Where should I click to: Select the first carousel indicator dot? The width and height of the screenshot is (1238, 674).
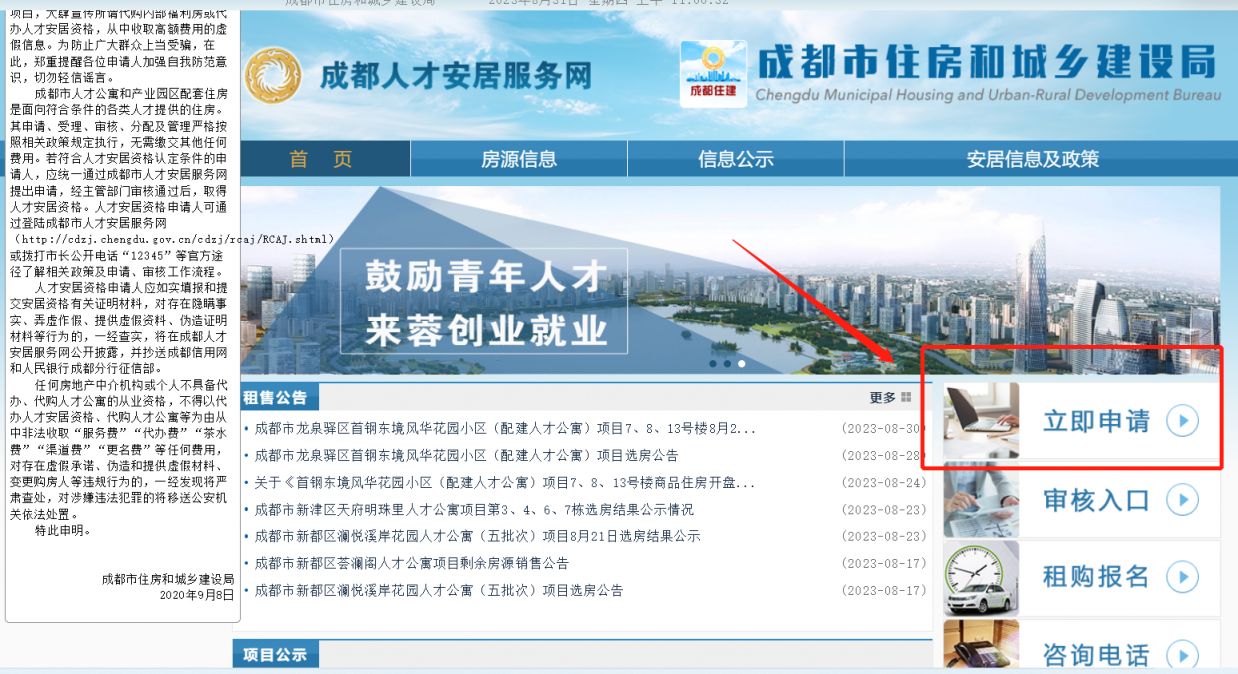pos(713,364)
